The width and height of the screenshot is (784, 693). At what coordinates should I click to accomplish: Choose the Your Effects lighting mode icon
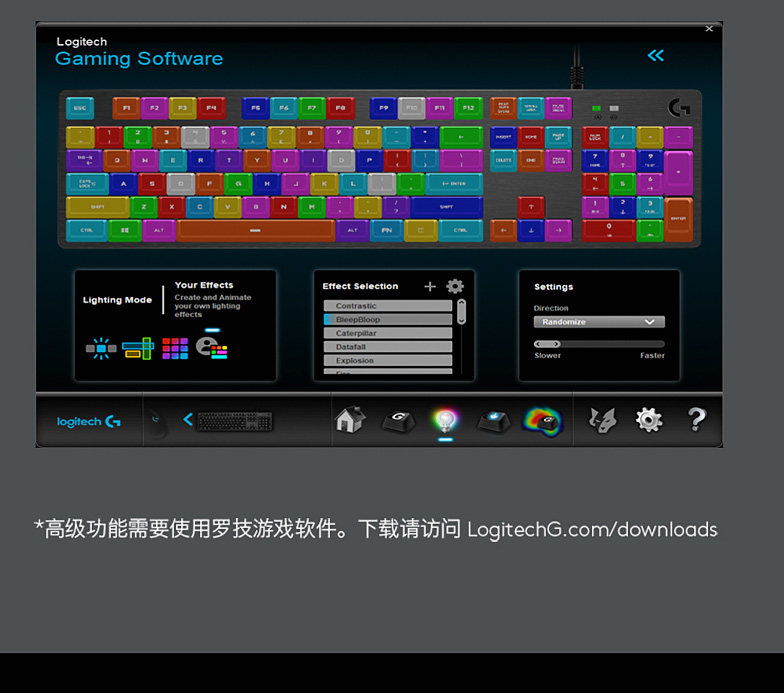click(x=212, y=348)
